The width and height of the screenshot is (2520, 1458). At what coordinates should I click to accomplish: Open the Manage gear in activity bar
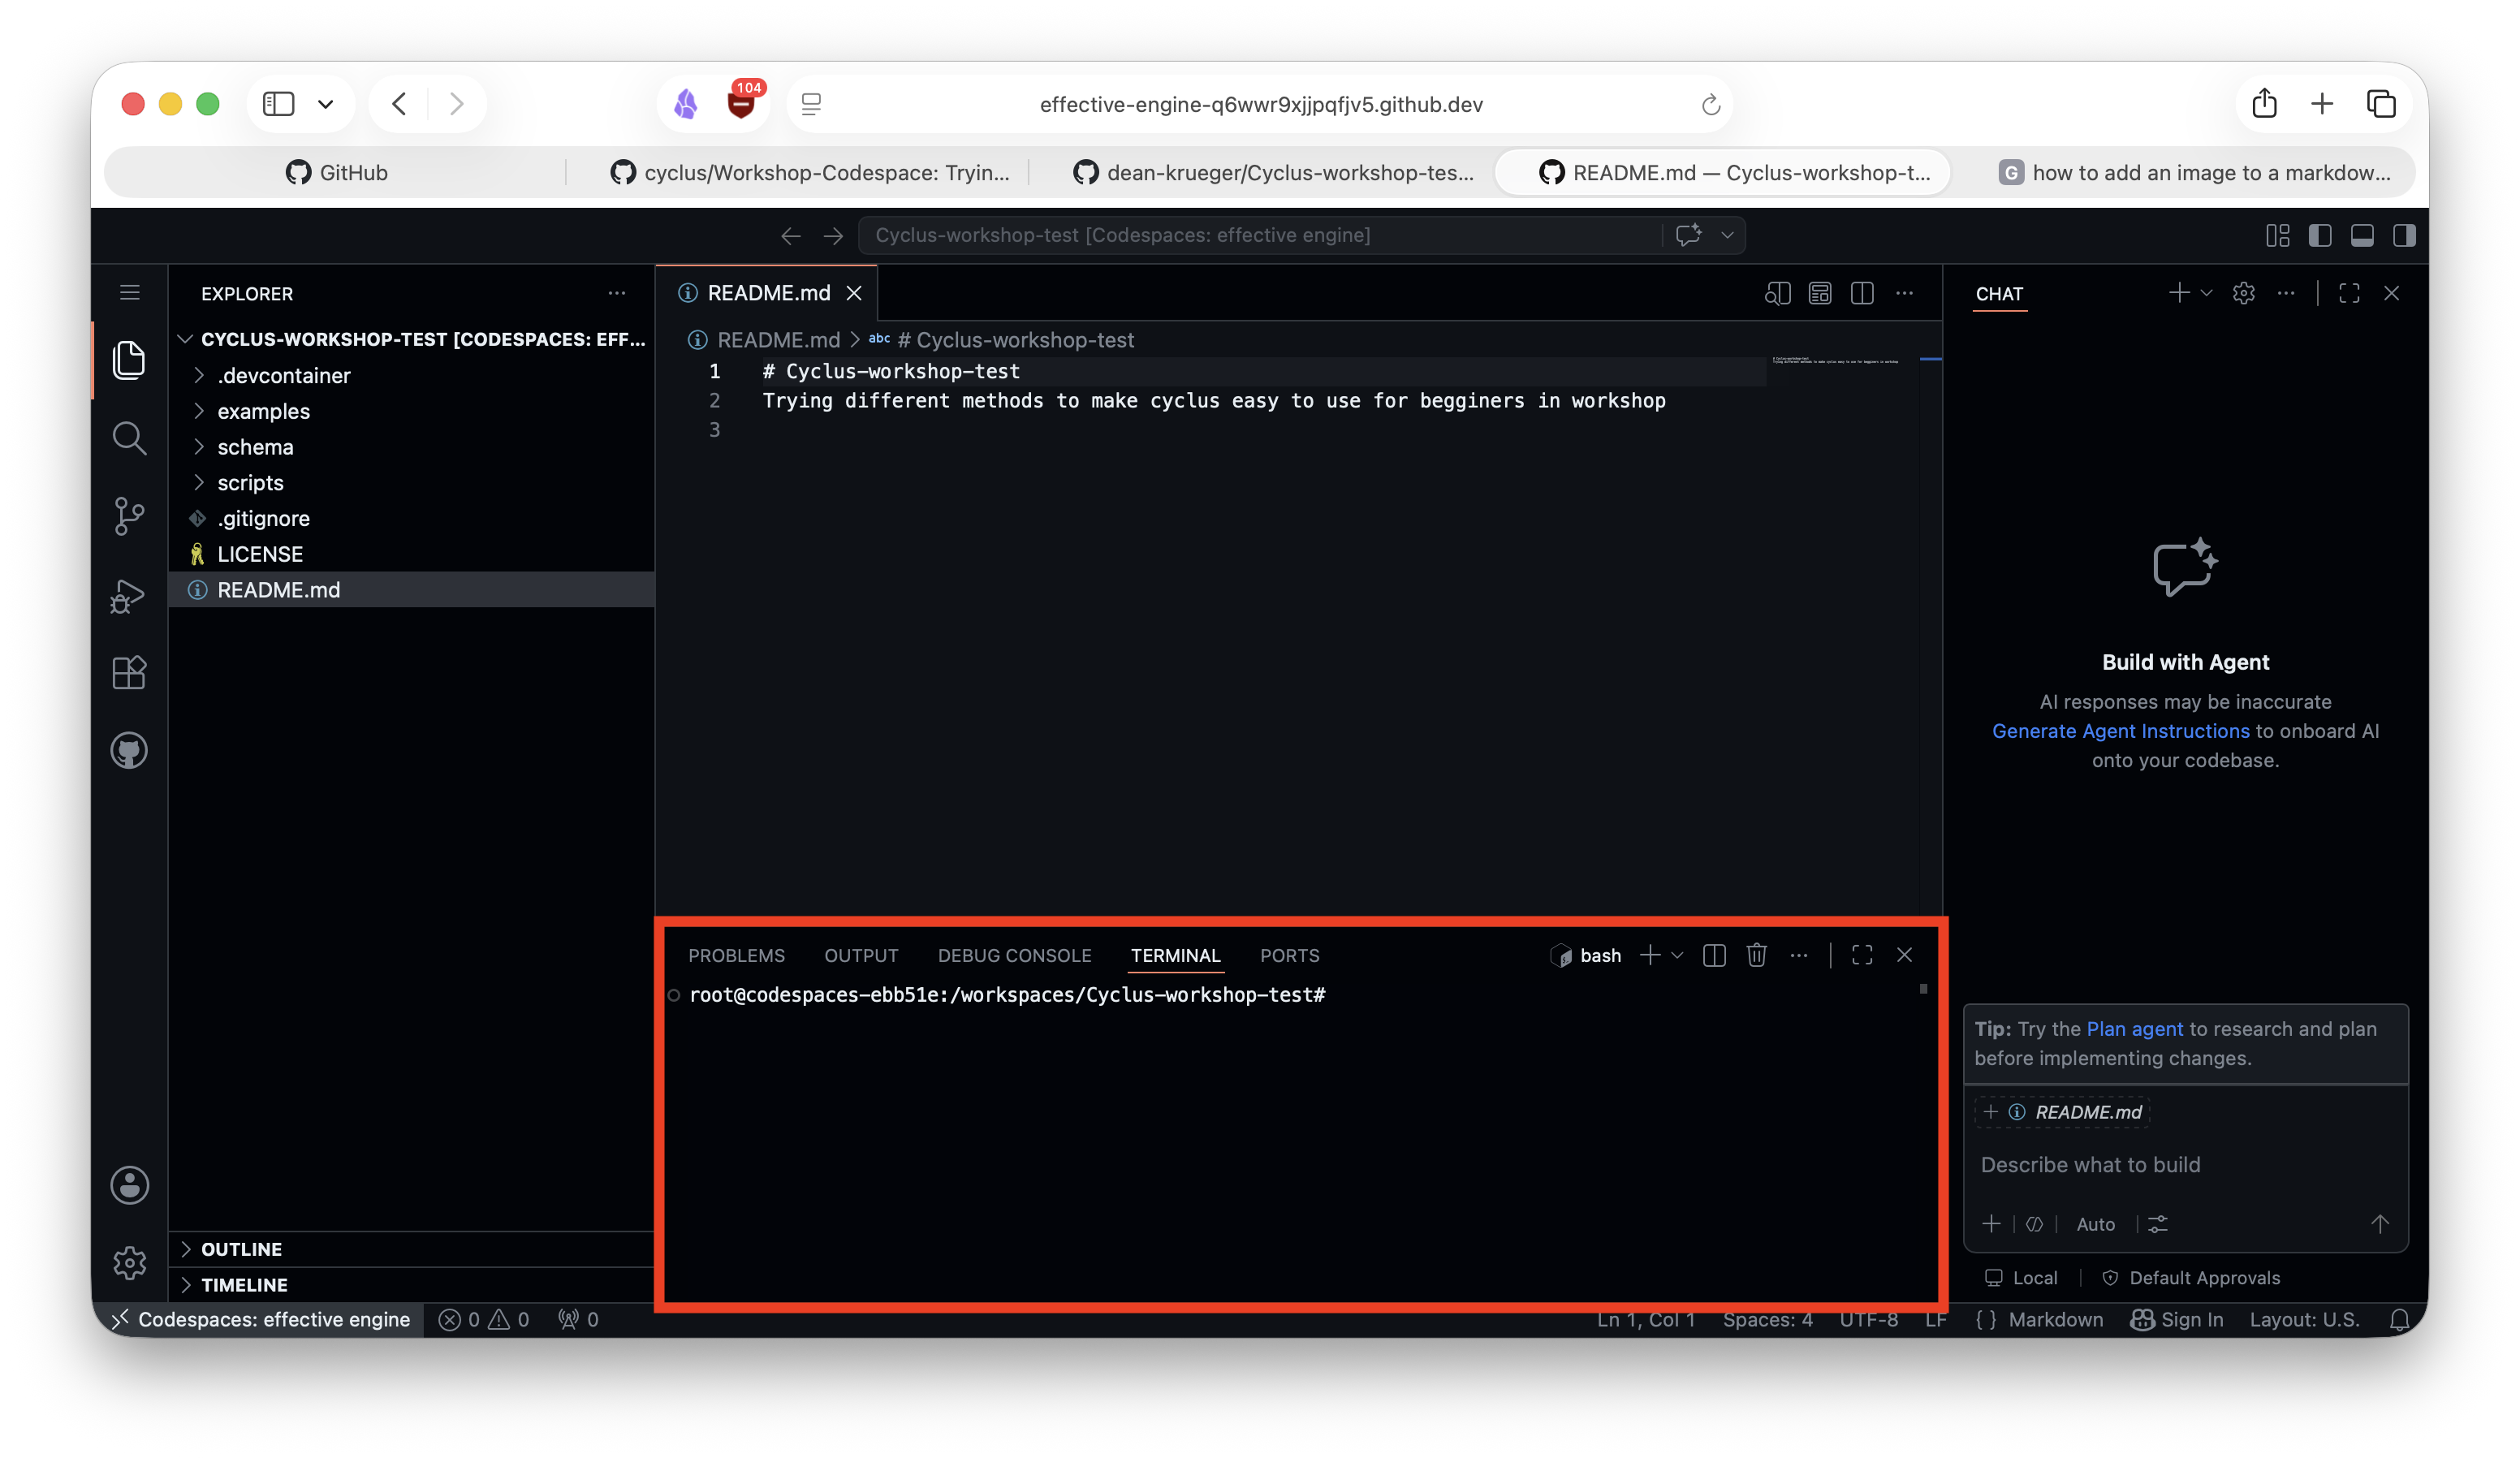(129, 1262)
